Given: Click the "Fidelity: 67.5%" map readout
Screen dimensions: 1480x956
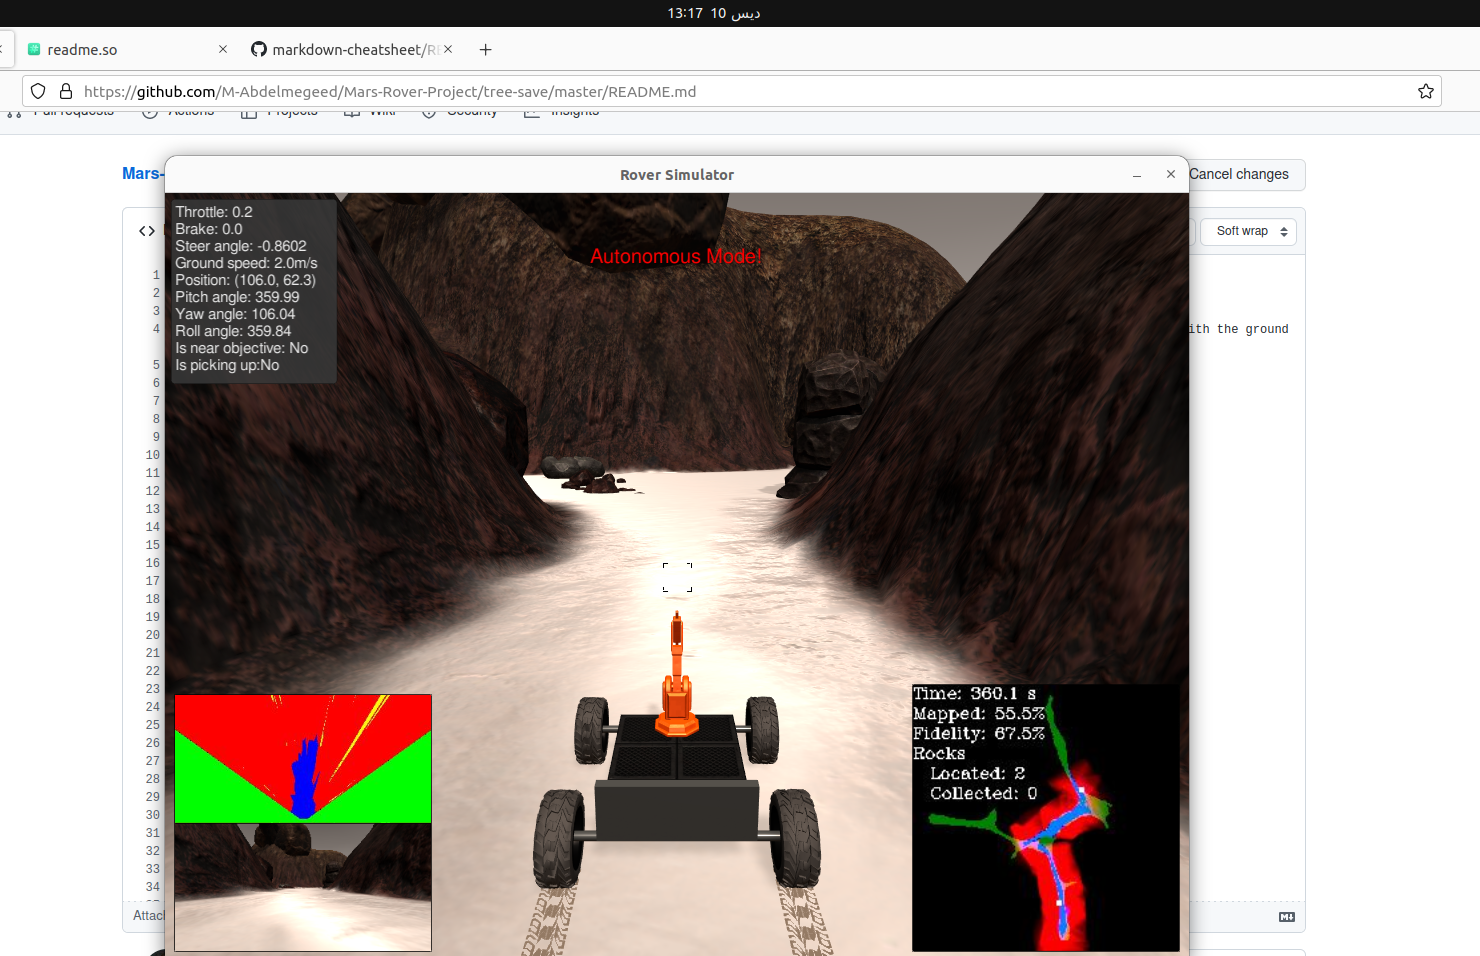Looking at the screenshot, I should click(x=979, y=733).
